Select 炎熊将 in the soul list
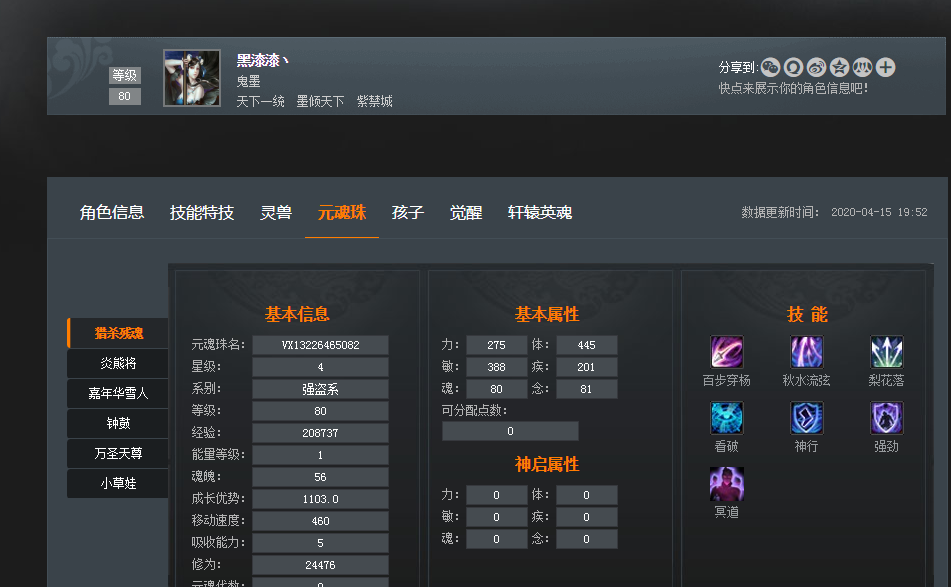The image size is (951, 587). tap(118, 363)
